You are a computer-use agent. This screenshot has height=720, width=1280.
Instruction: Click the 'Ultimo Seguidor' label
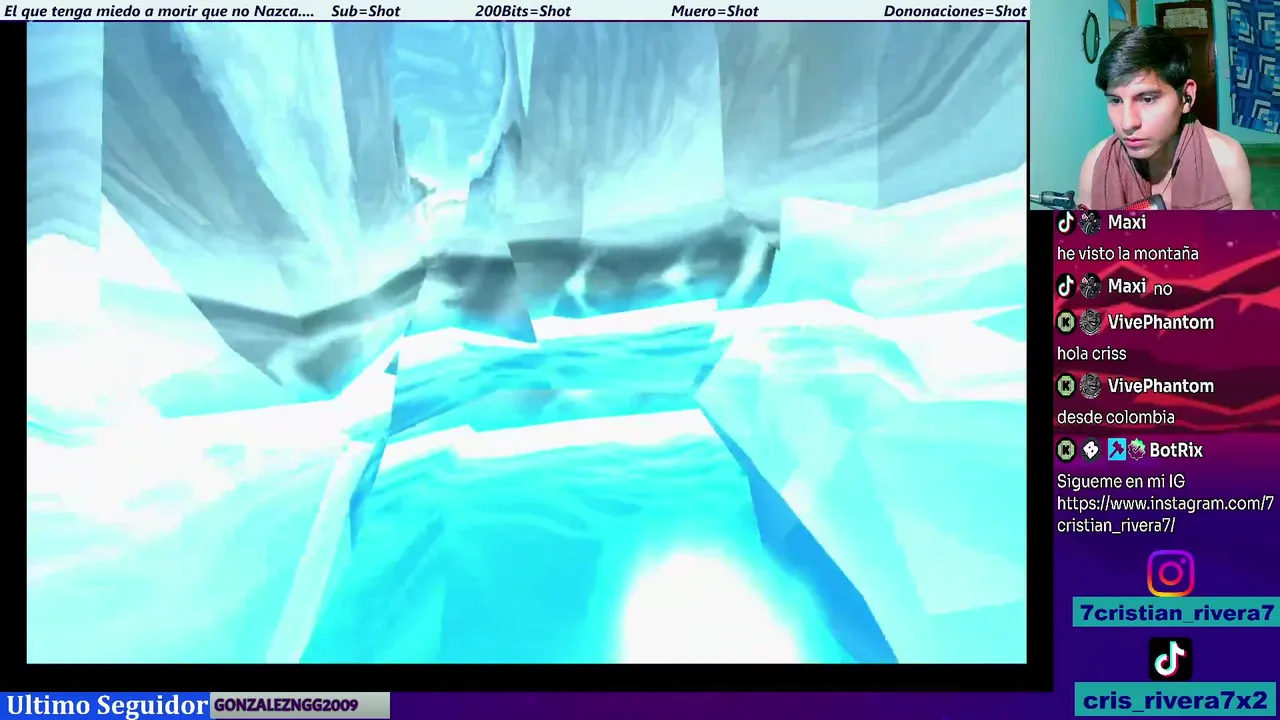pos(107,705)
